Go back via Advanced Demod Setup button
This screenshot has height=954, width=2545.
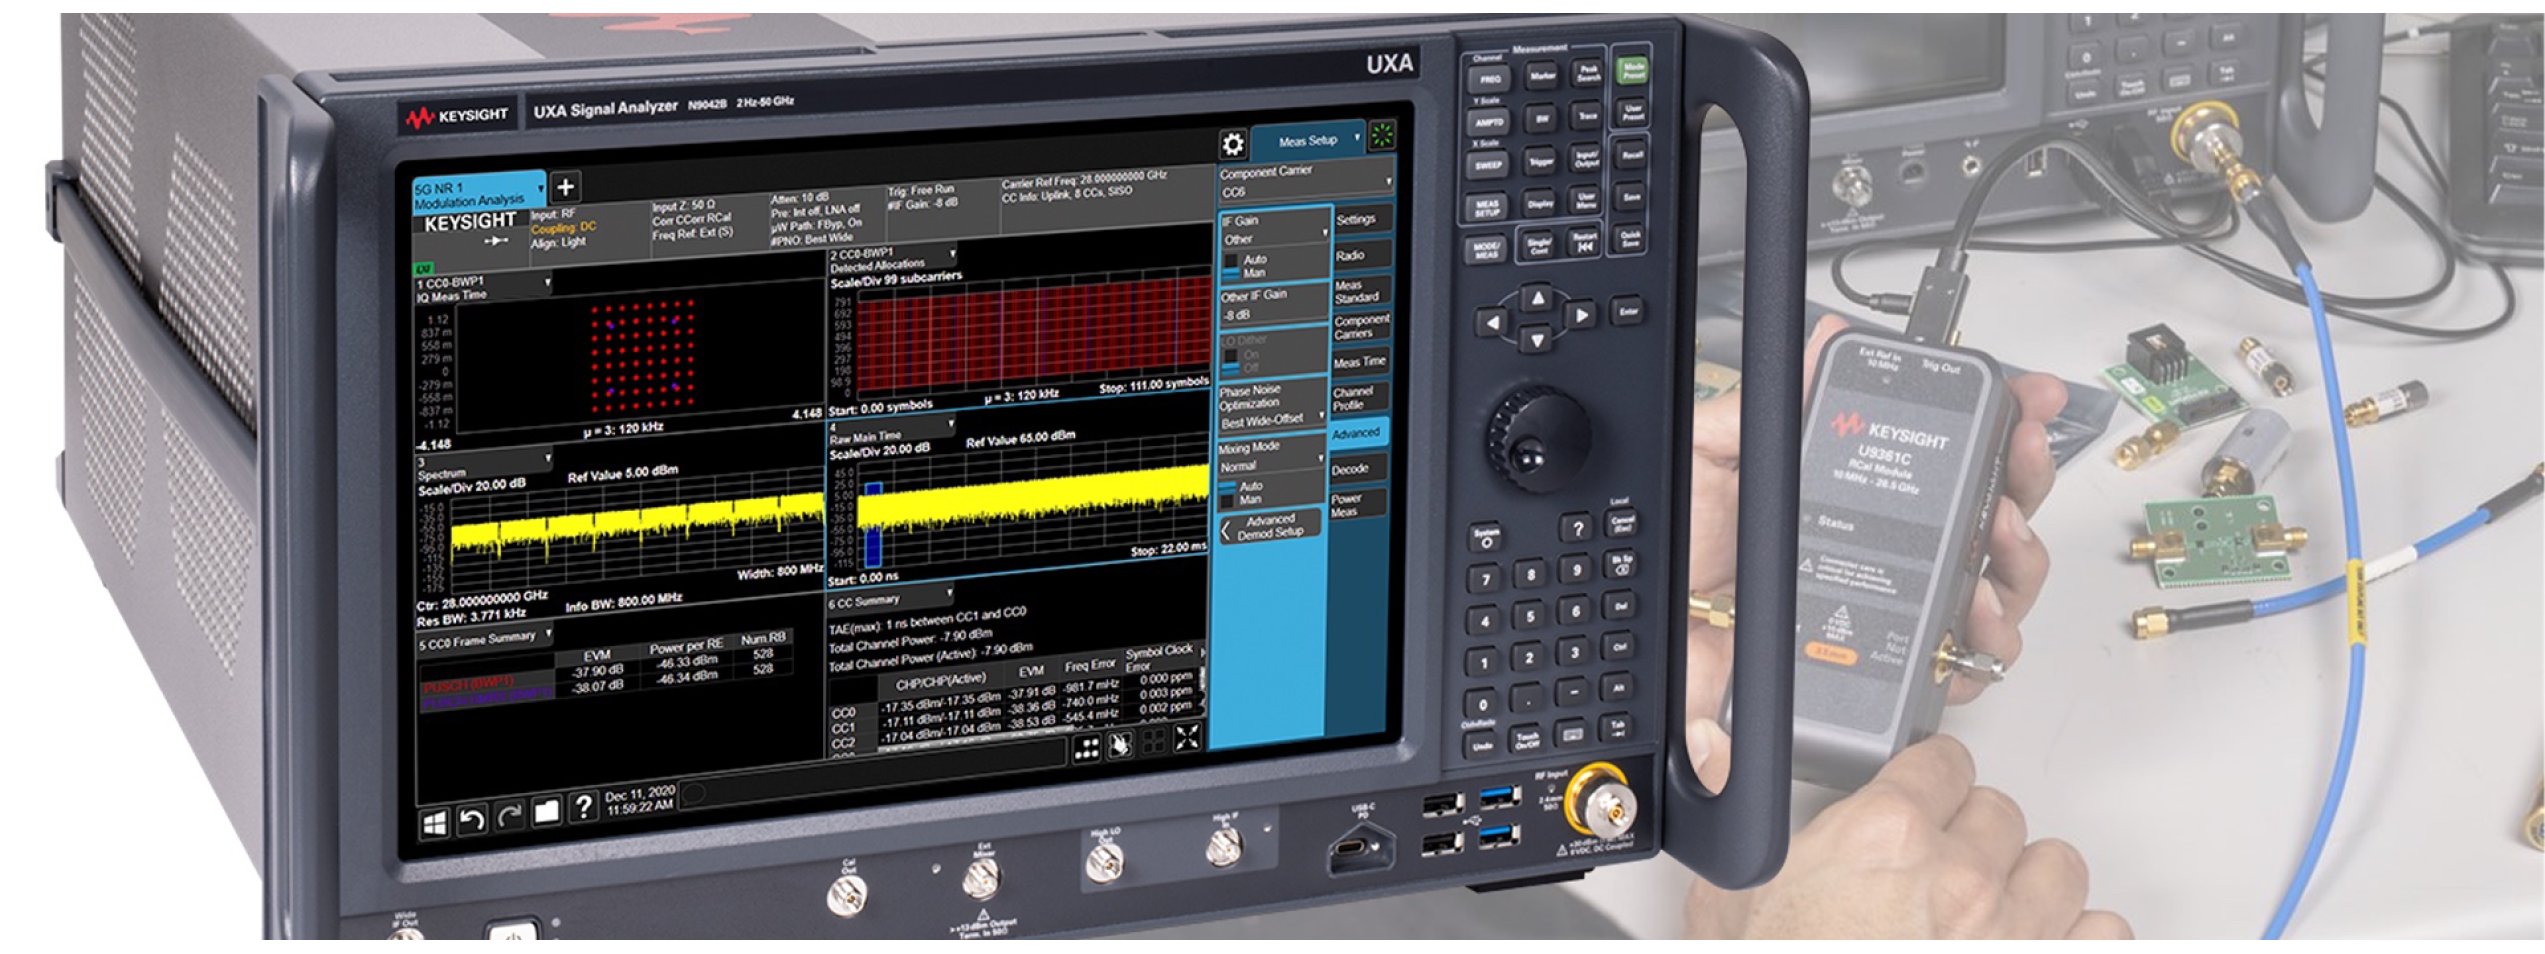click(1270, 527)
